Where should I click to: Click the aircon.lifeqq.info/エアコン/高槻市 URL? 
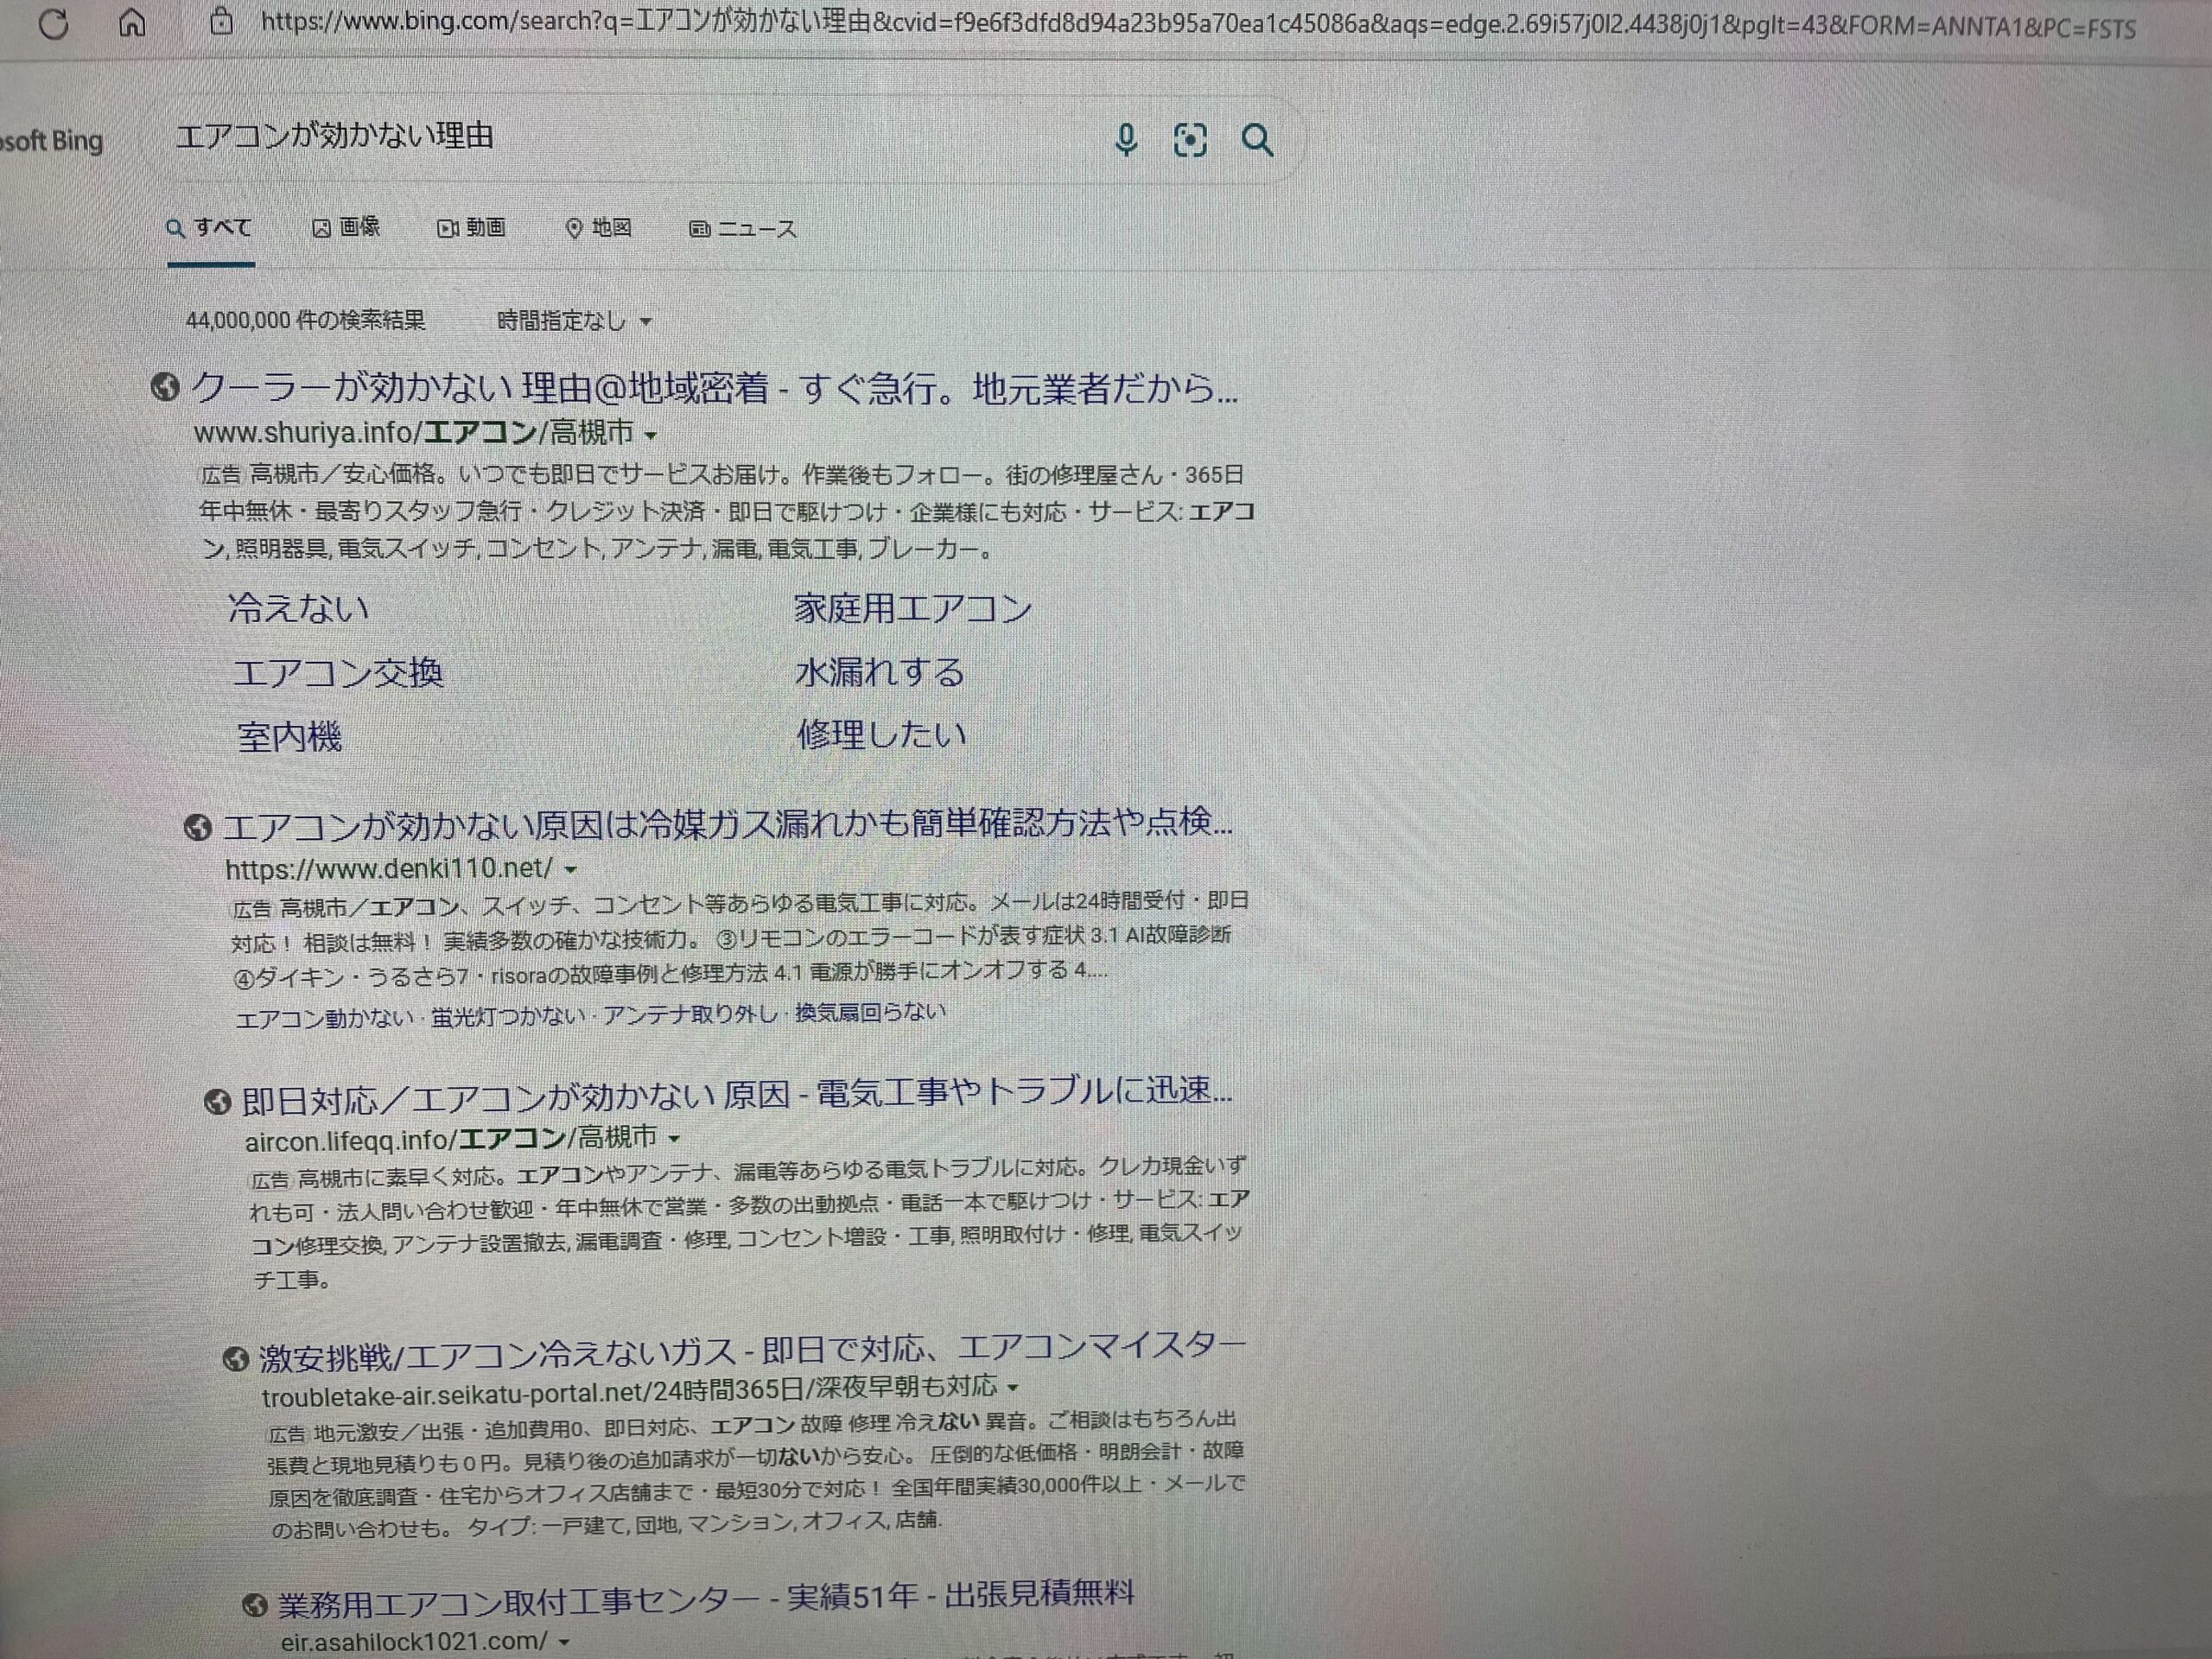(451, 1138)
